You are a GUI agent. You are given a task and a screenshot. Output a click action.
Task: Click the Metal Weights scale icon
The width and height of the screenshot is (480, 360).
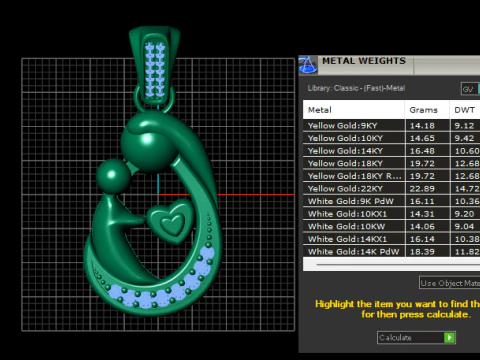click(307, 65)
